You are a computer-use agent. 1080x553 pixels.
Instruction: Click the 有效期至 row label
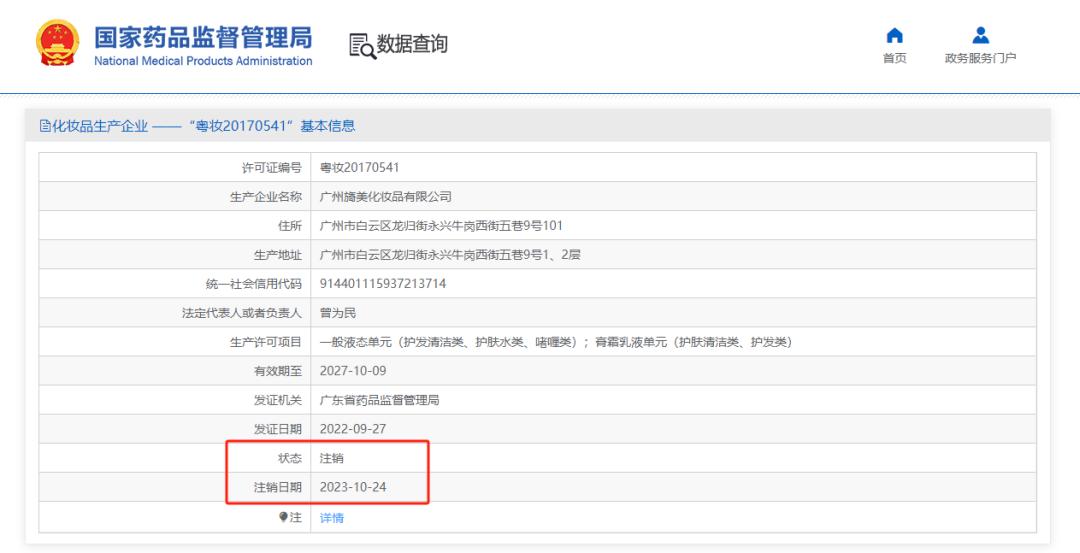(x=278, y=371)
